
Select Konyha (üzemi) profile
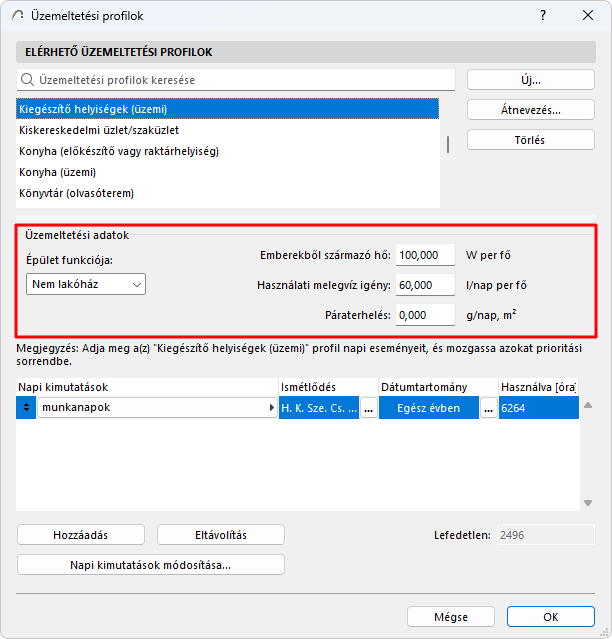228,172
